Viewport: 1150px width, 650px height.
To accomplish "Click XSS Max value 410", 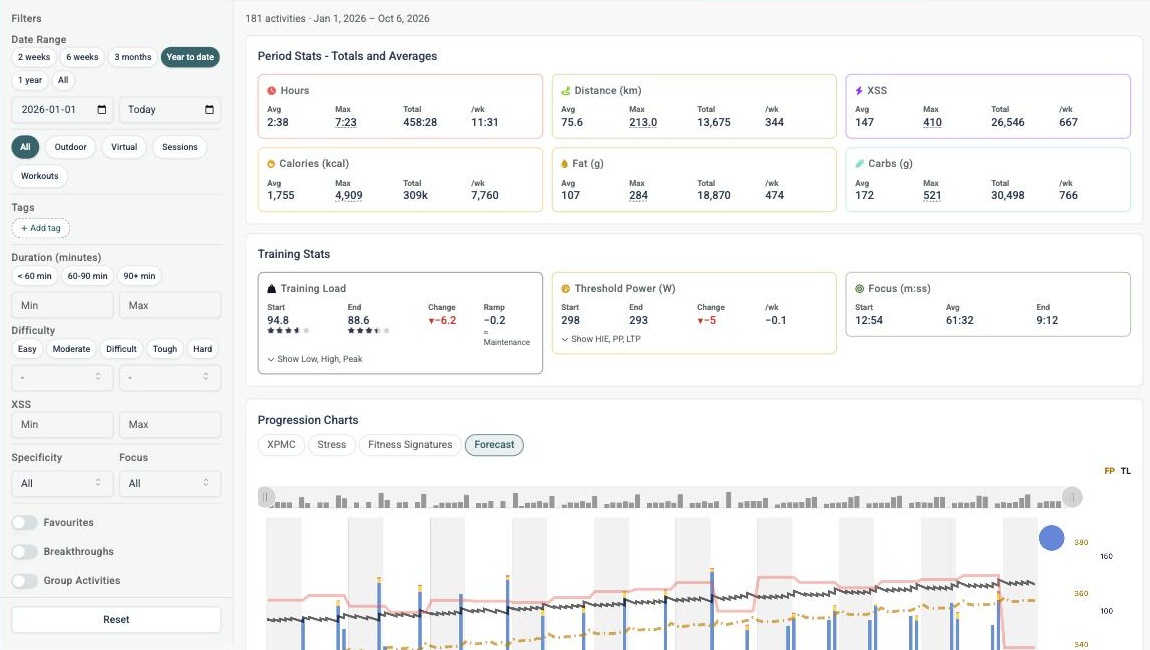I will (932, 123).
